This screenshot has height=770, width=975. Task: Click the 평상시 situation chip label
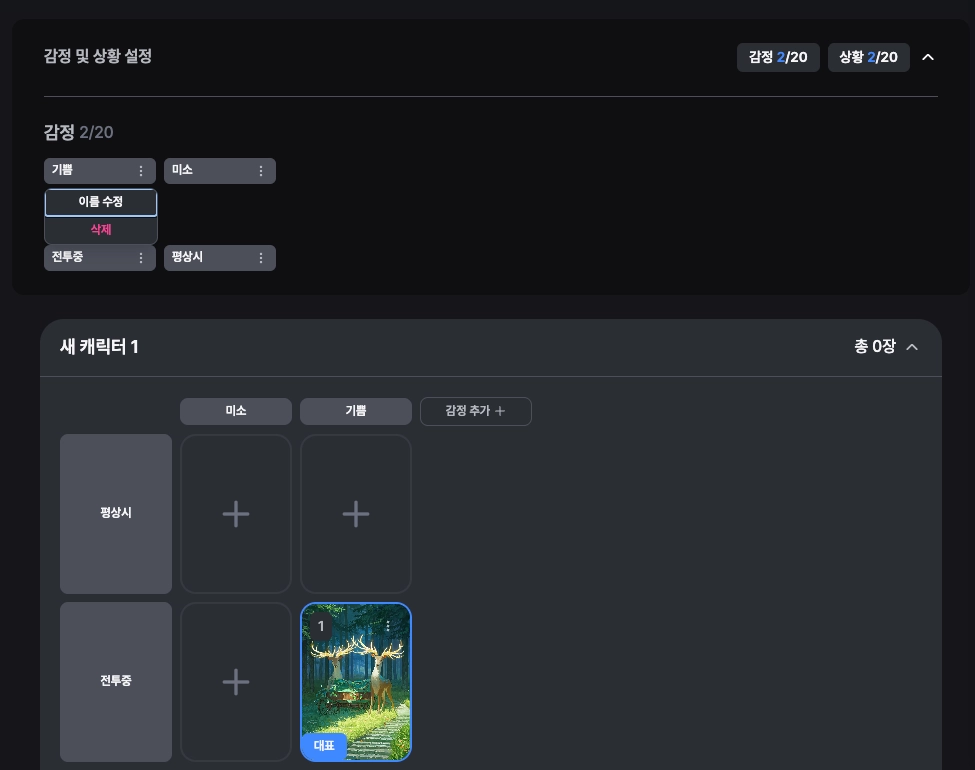(187, 257)
